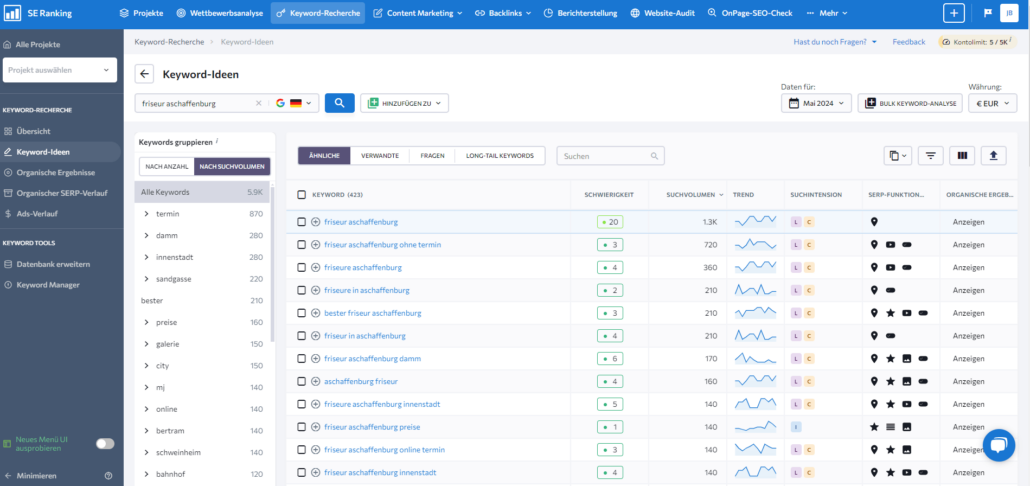1030x486 pixels.
Task: Open the Feedback link
Action: point(908,42)
